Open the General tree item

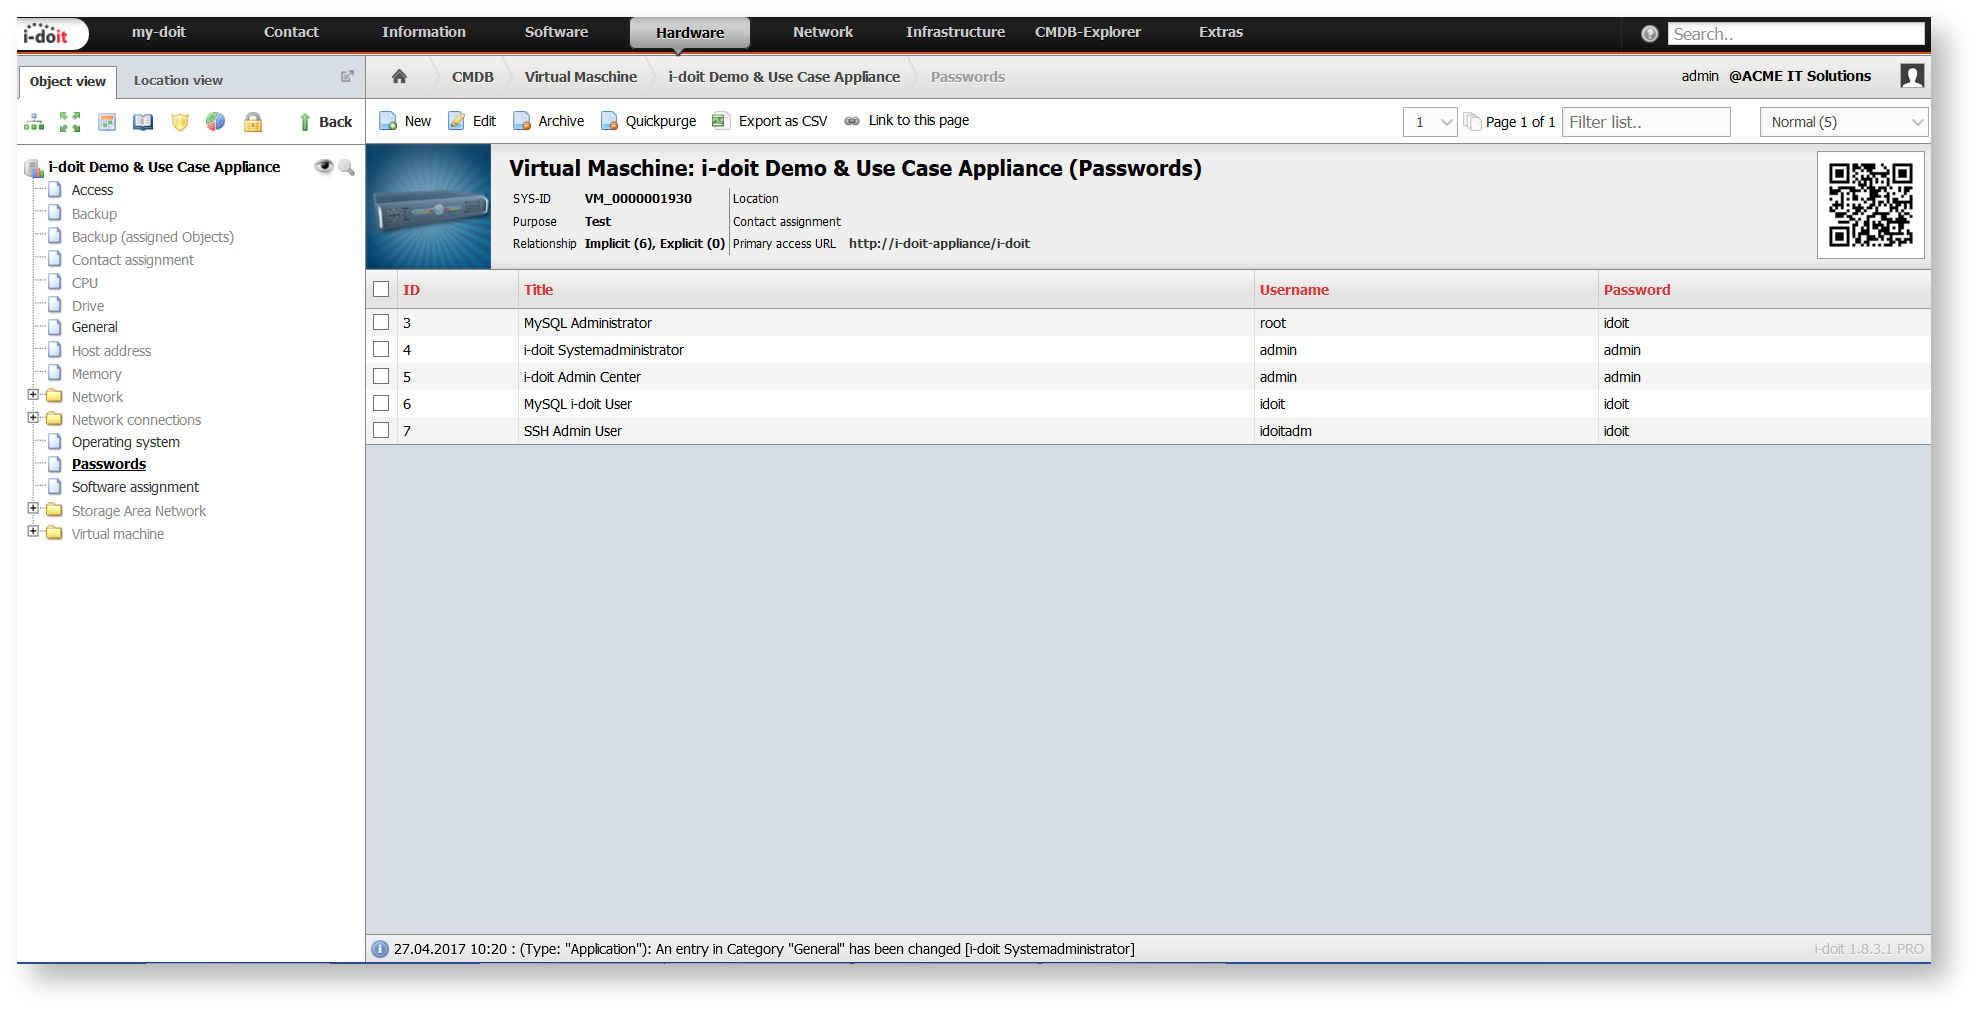coord(95,327)
